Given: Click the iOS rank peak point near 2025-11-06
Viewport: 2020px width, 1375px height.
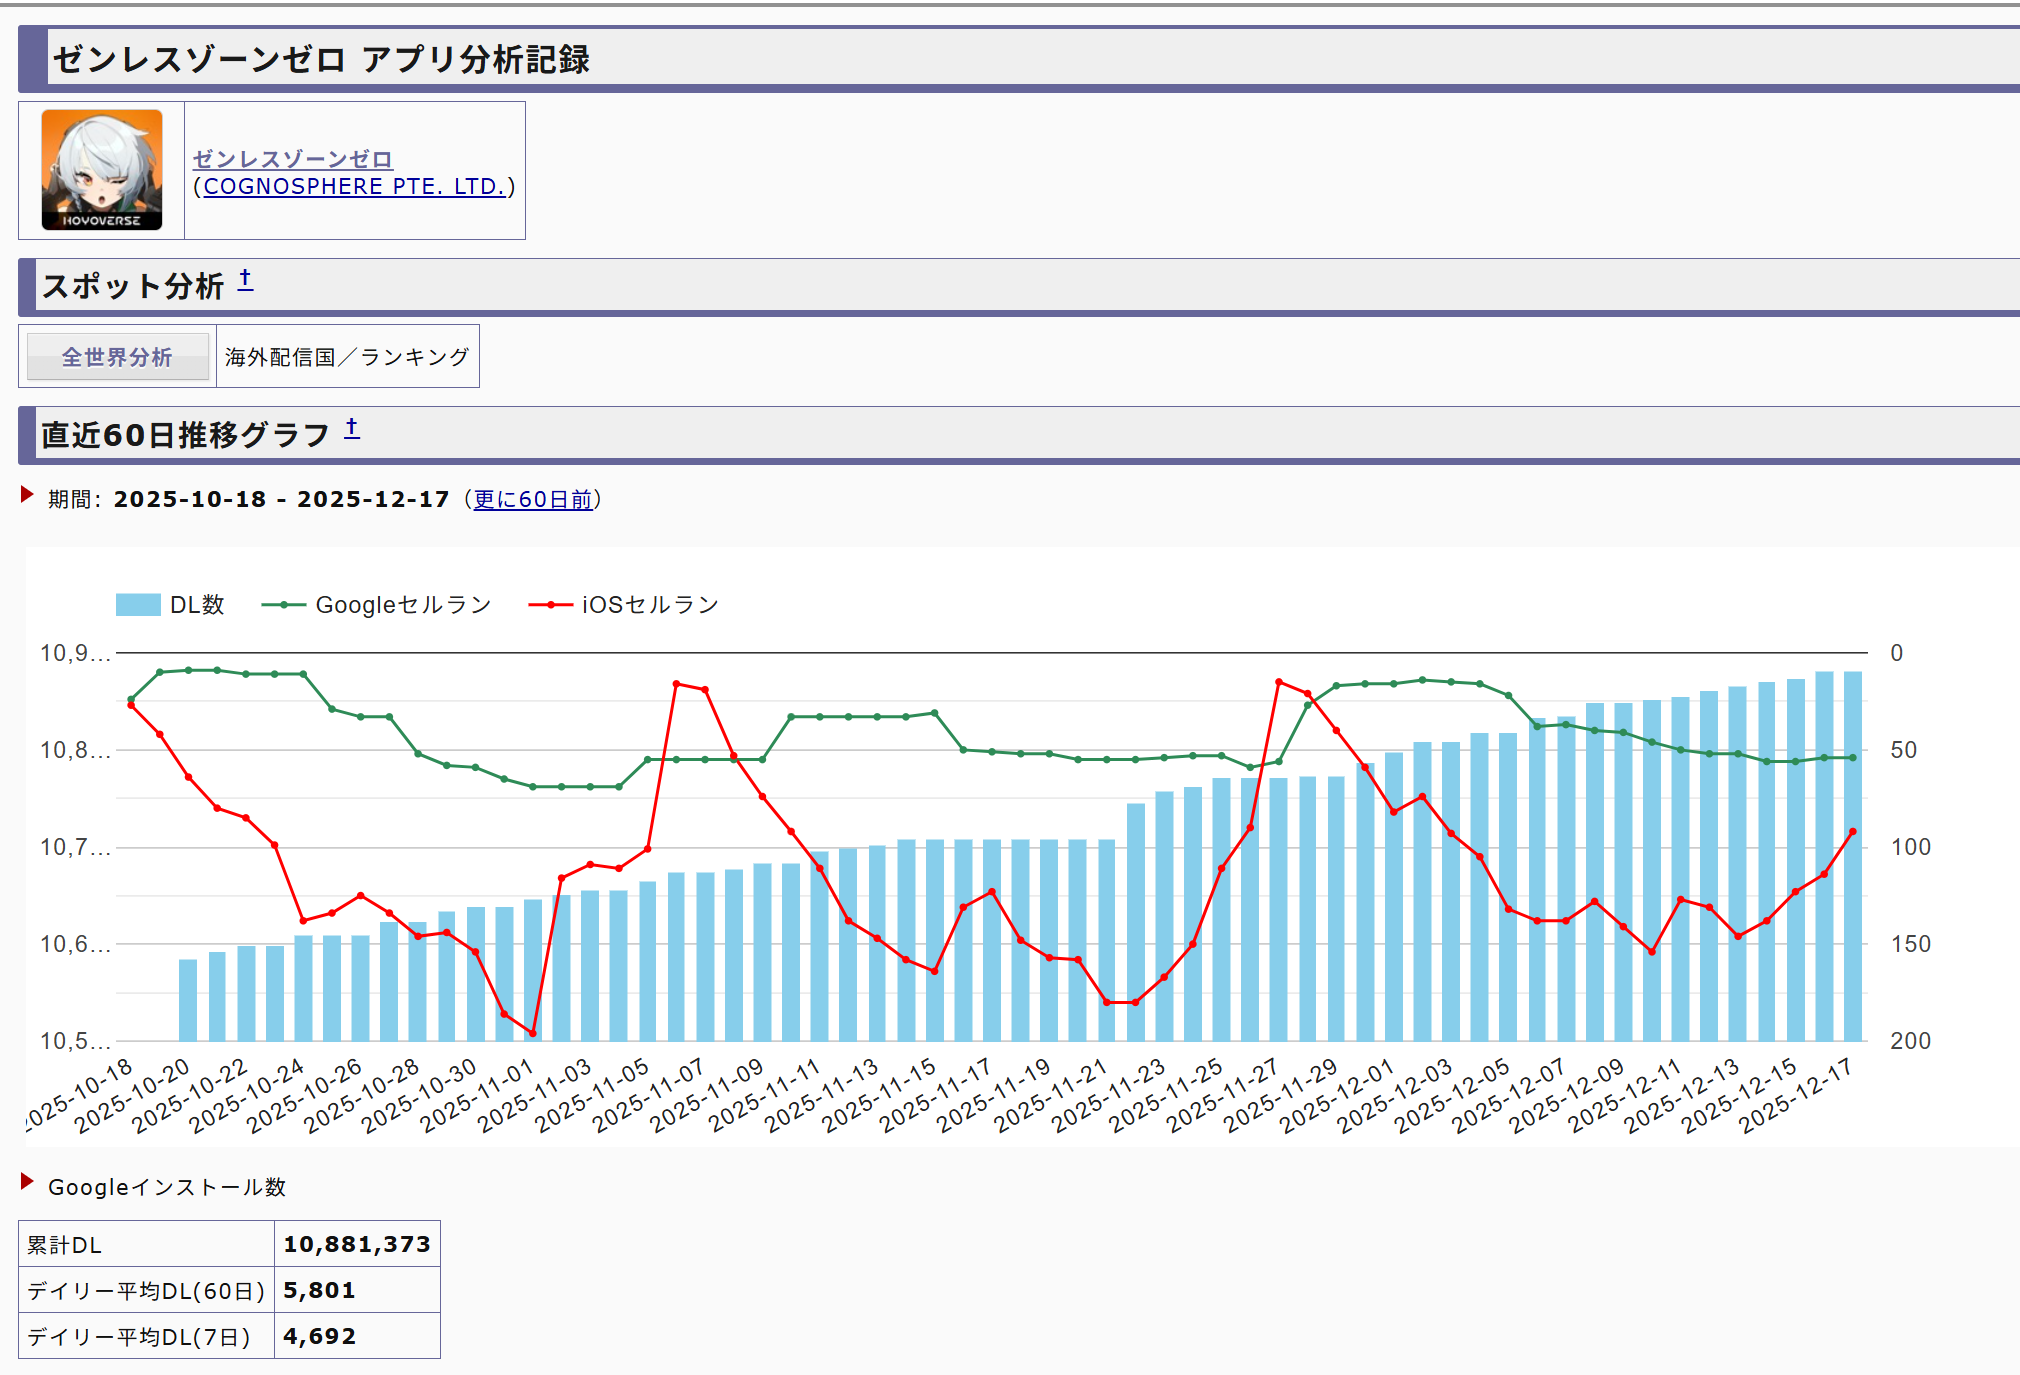Looking at the screenshot, I should pos(677,684).
